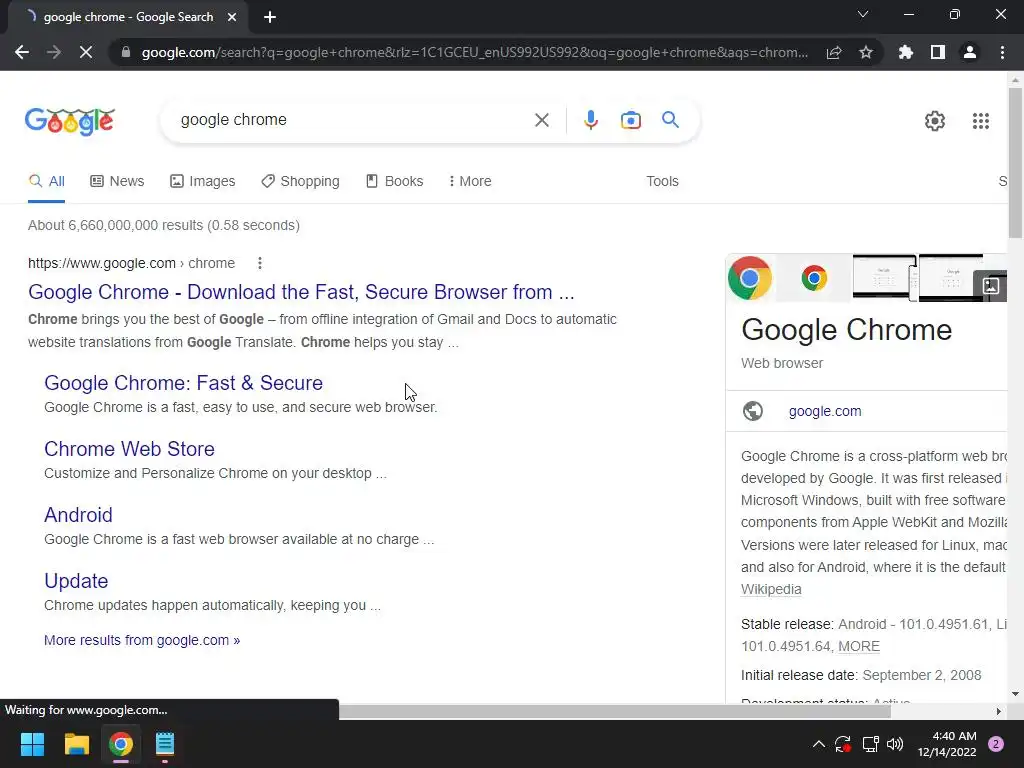Screen dimensions: 1024x768
Task: Open search Tools options
Action: pos(662,182)
